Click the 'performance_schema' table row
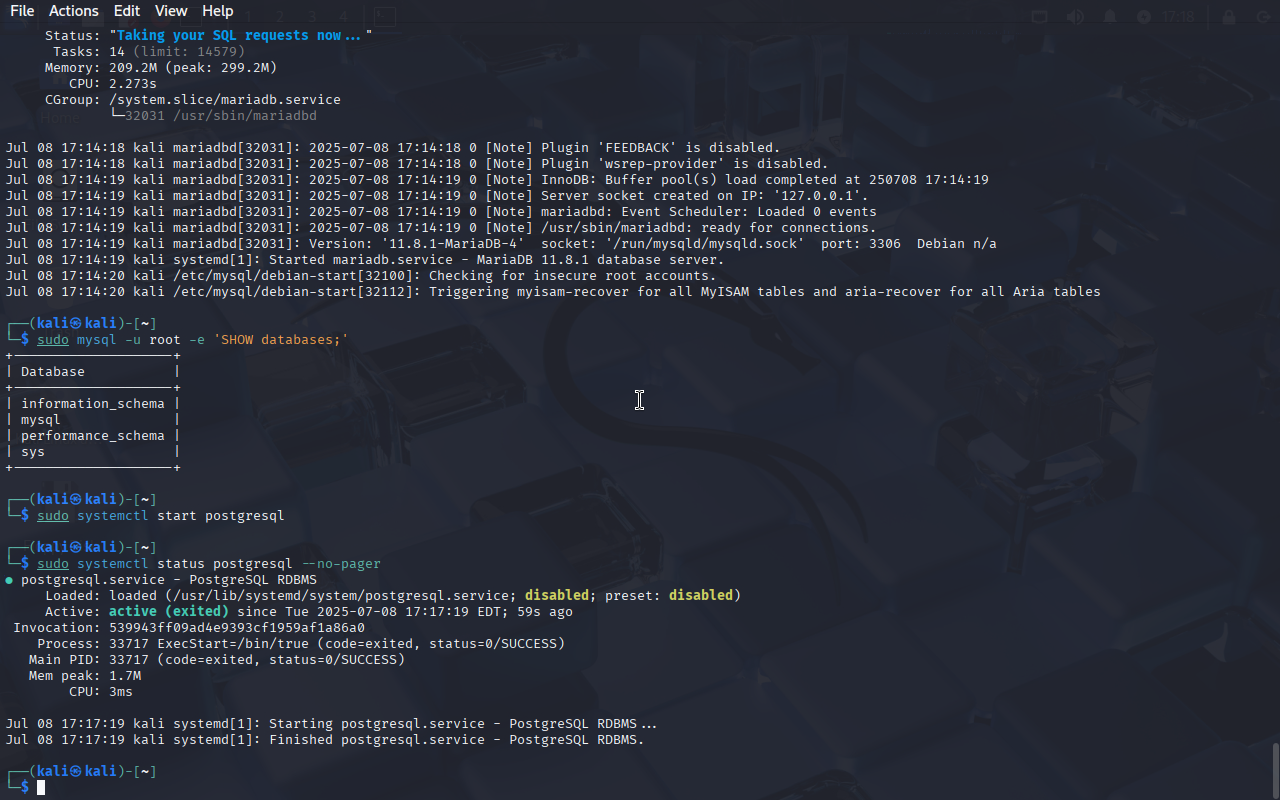This screenshot has width=1280, height=800. 93,435
